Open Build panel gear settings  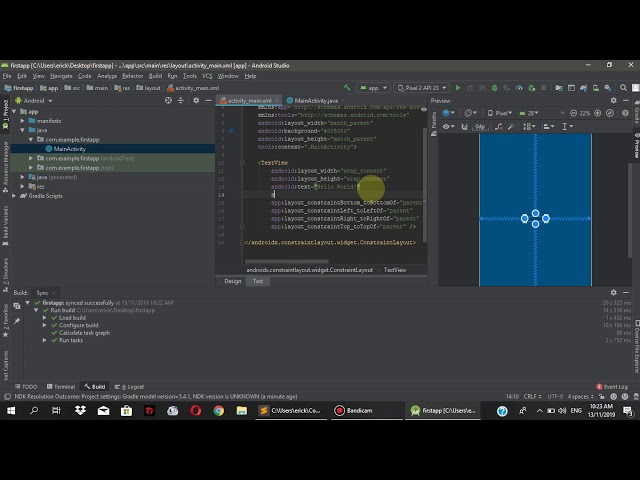(613, 292)
